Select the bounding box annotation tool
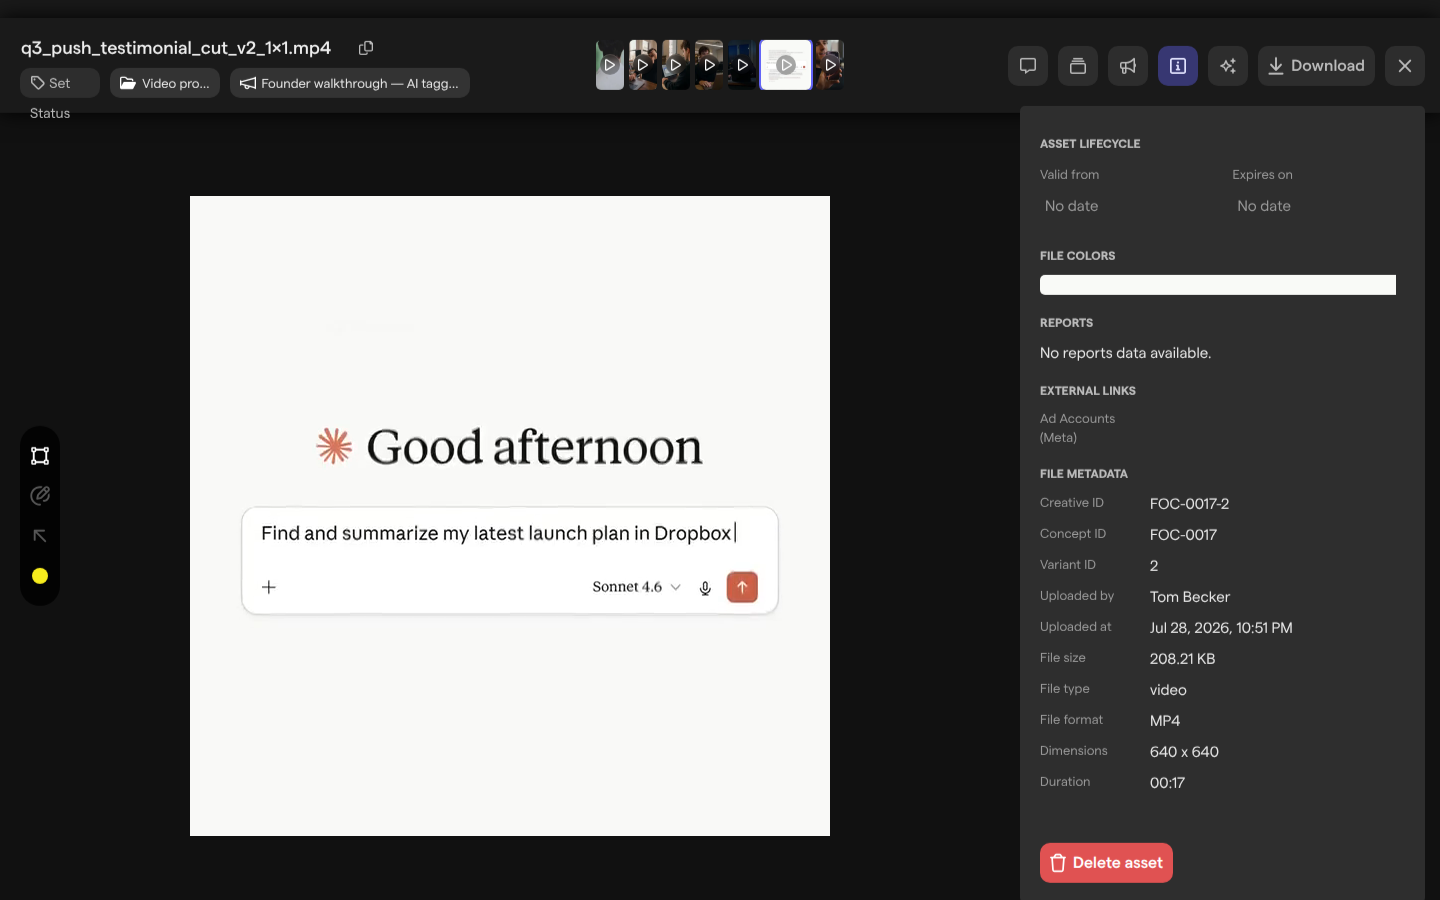The height and width of the screenshot is (900, 1440). [40, 456]
